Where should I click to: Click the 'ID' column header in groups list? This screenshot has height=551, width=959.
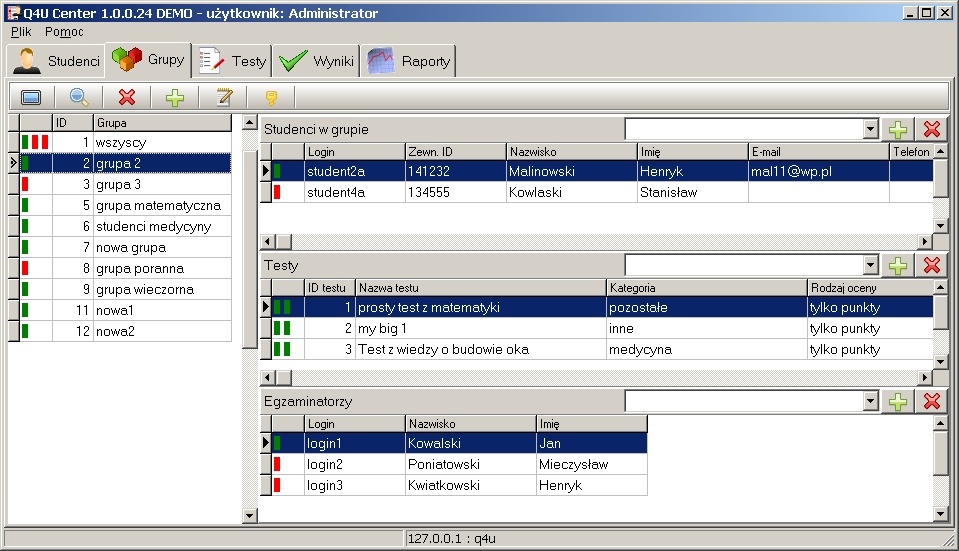[x=73, y=123]
